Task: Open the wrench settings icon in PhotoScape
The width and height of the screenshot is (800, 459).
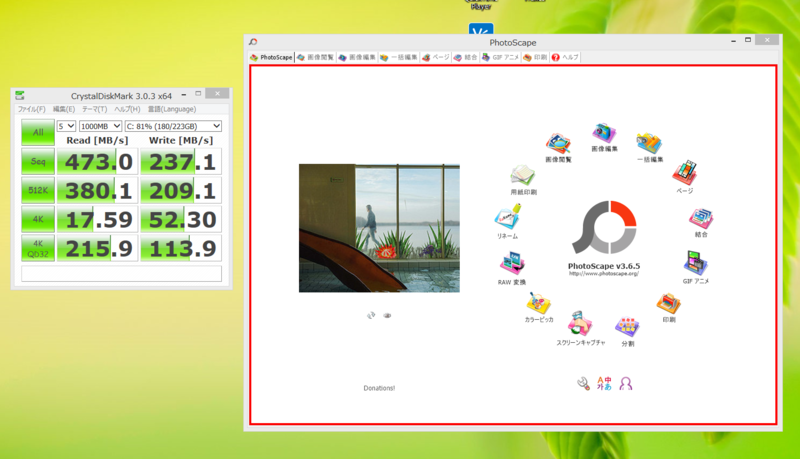Action: click(583, 384)
